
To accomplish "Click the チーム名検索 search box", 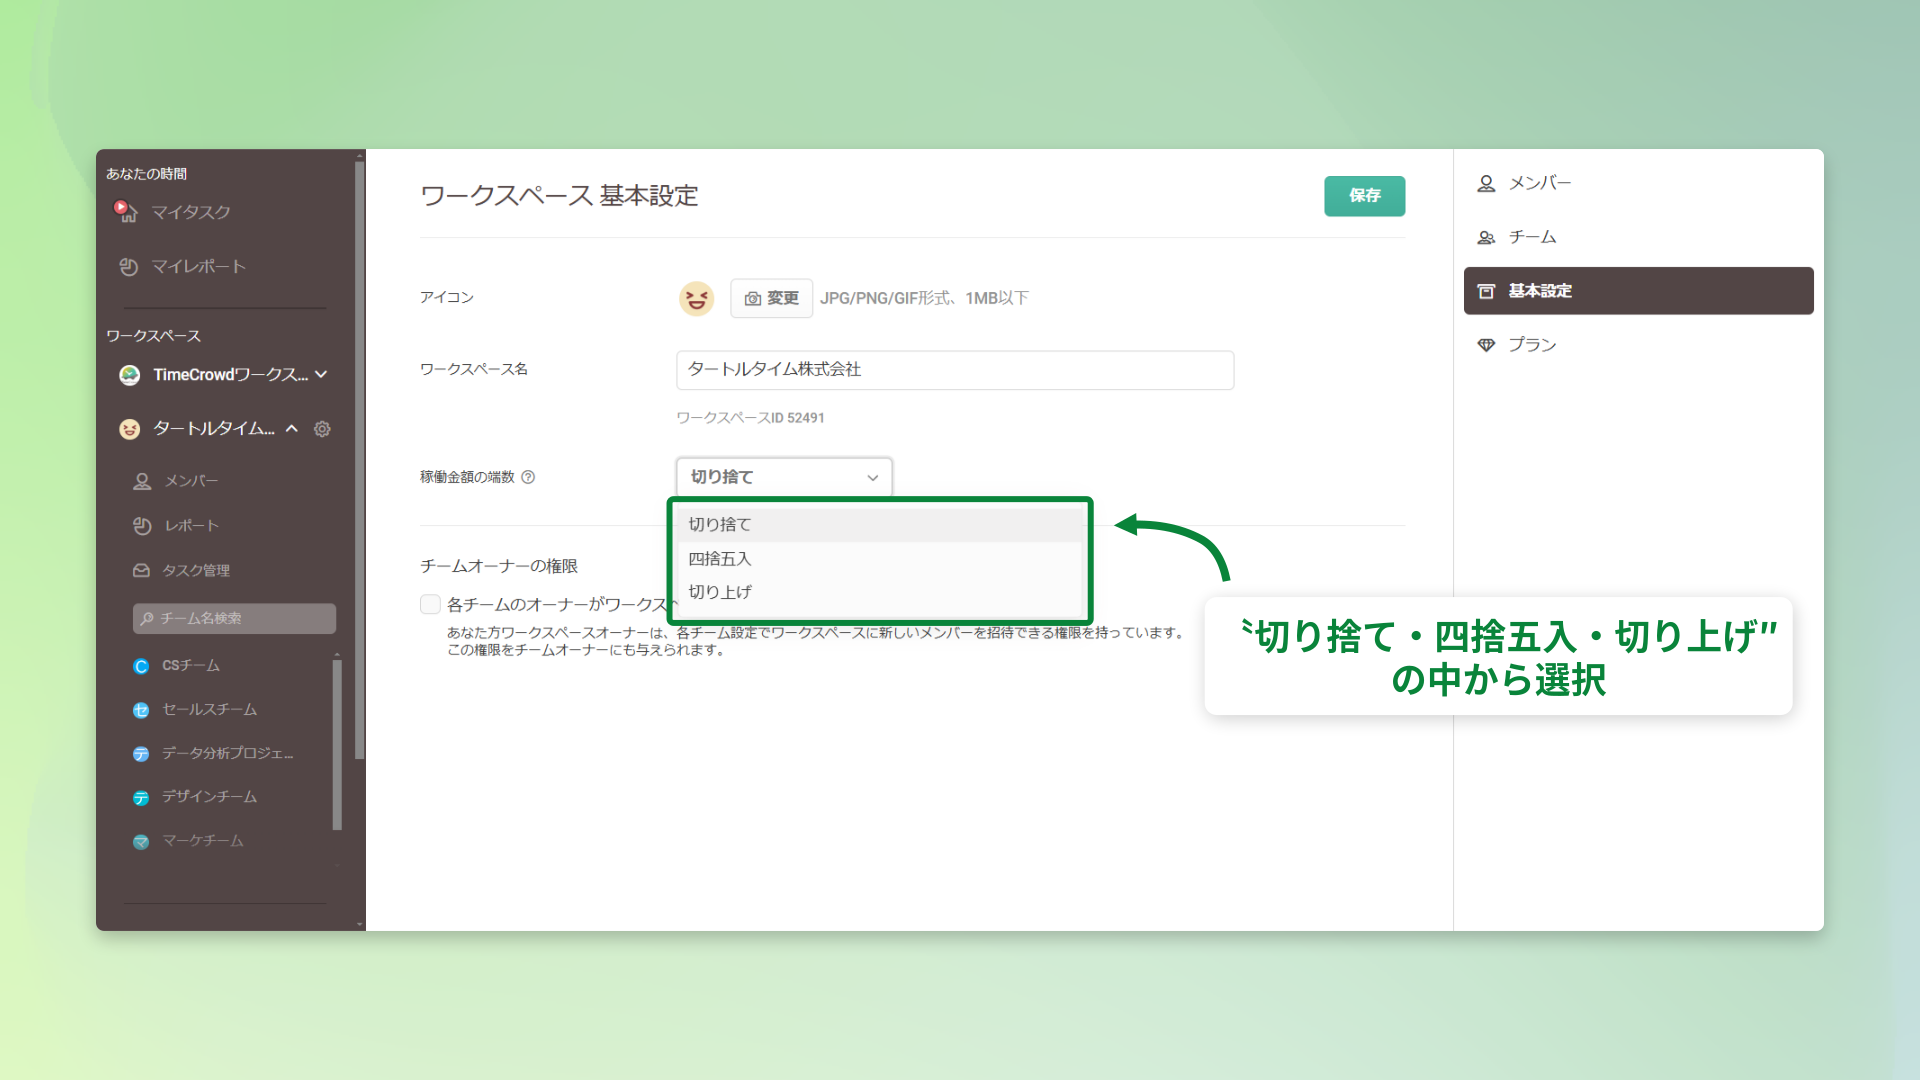I will 234,618.
